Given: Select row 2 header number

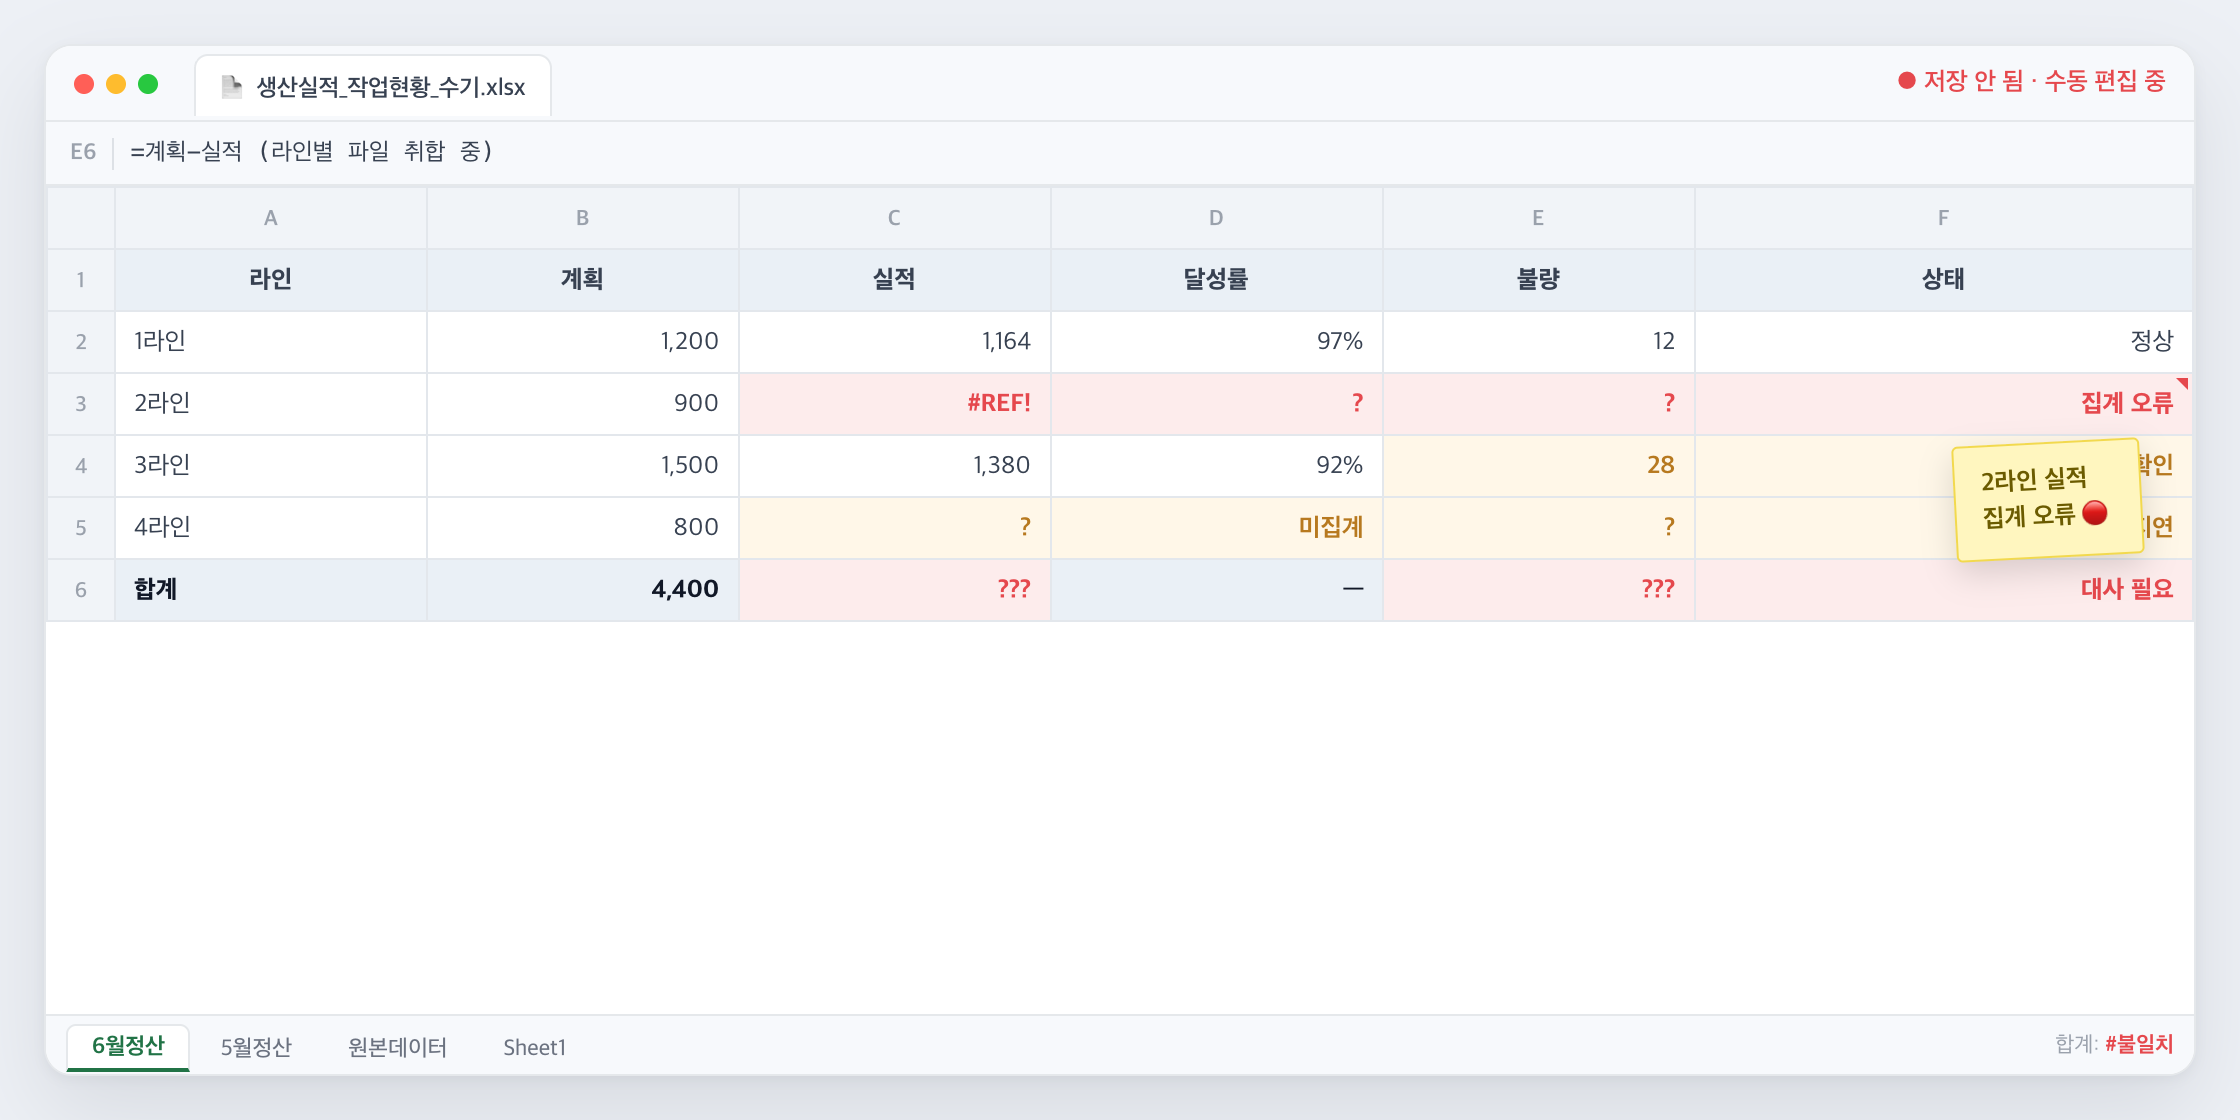Looking at the screenshot, I should [x=81, y=342].
